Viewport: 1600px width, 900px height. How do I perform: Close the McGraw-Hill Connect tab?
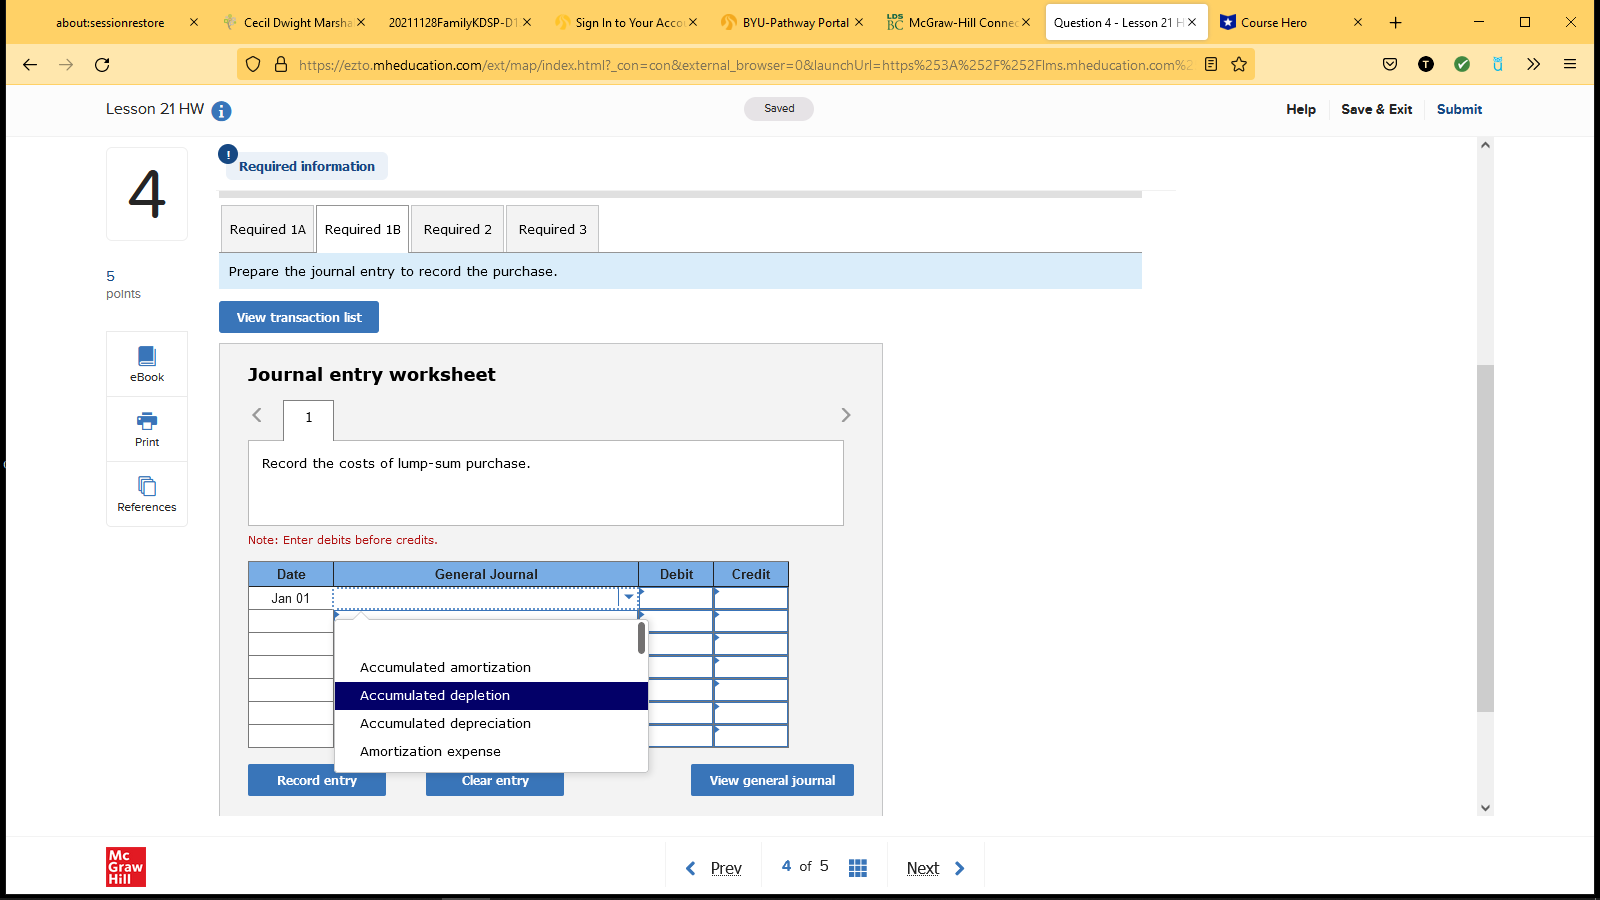(x=1026, y=22)
